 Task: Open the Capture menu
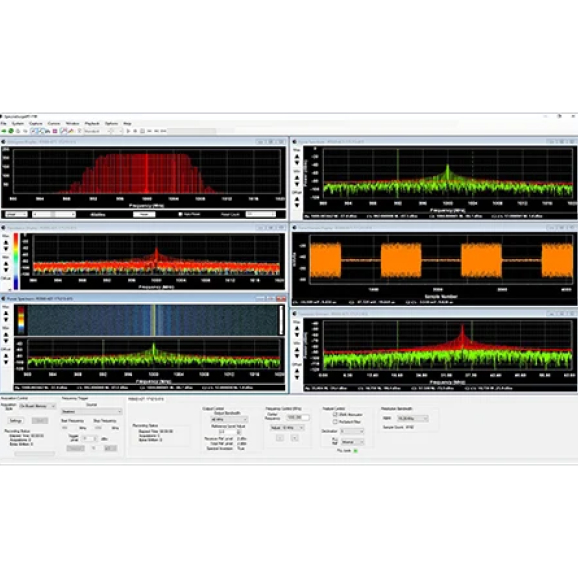36,123
